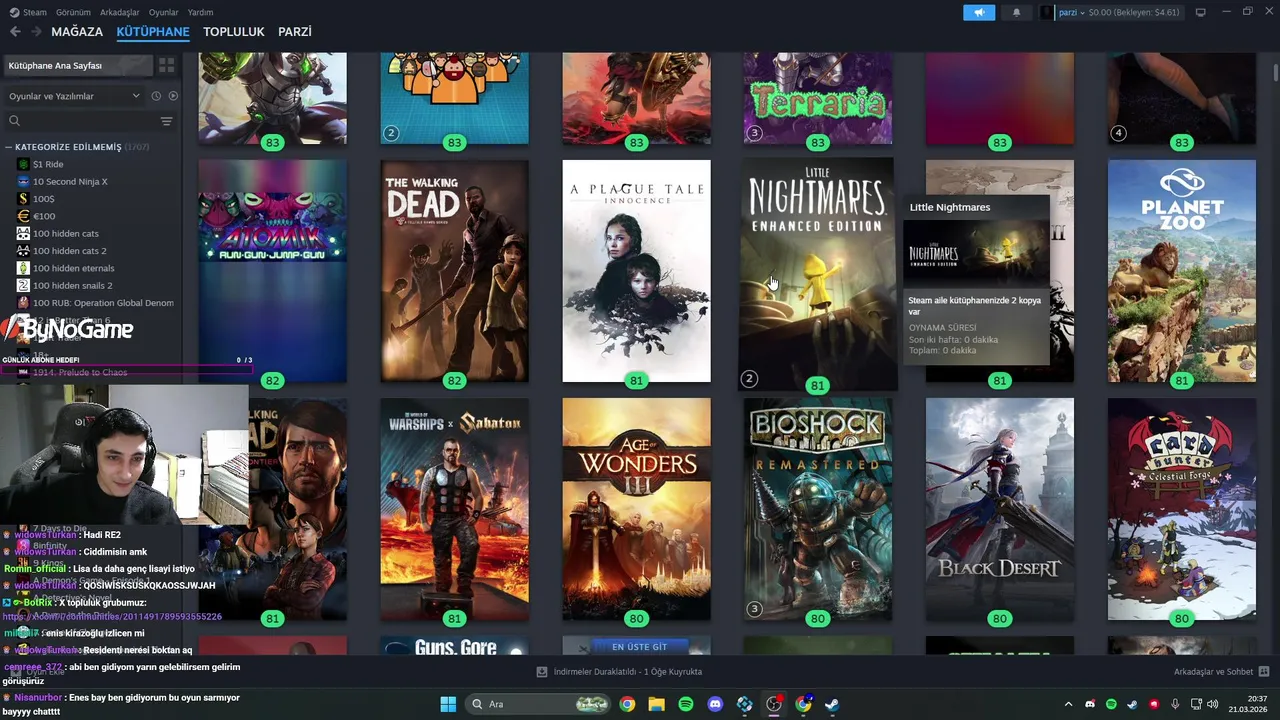
Task: Open Cats Hunter Celestial Forge cover
Action: [x=1182, y=509]
